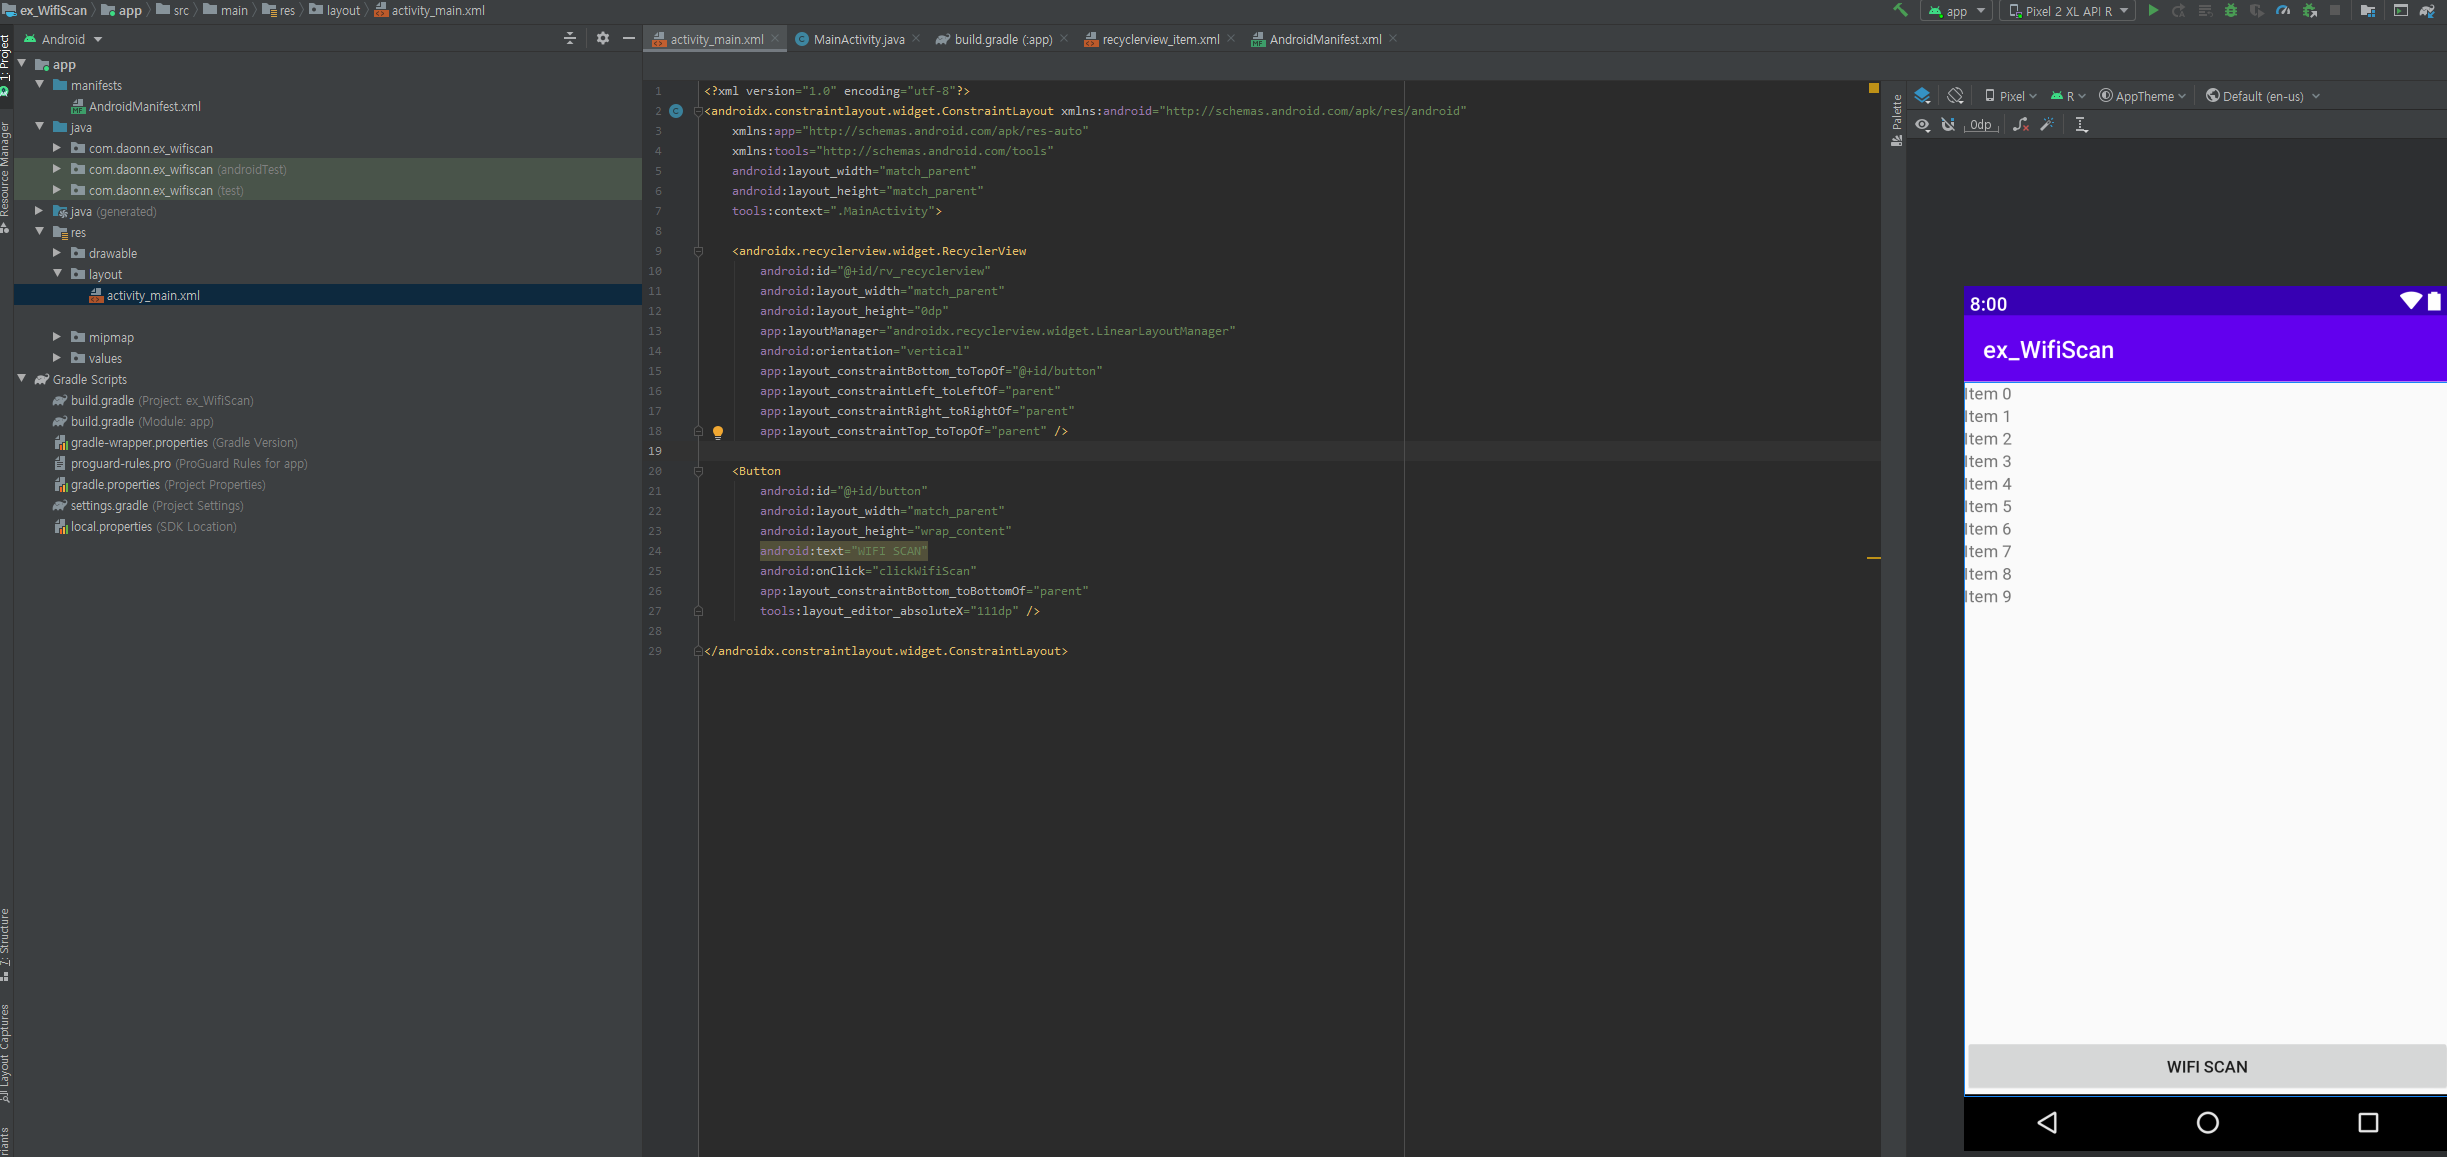Click the Make Project hammer icon

1900,11
